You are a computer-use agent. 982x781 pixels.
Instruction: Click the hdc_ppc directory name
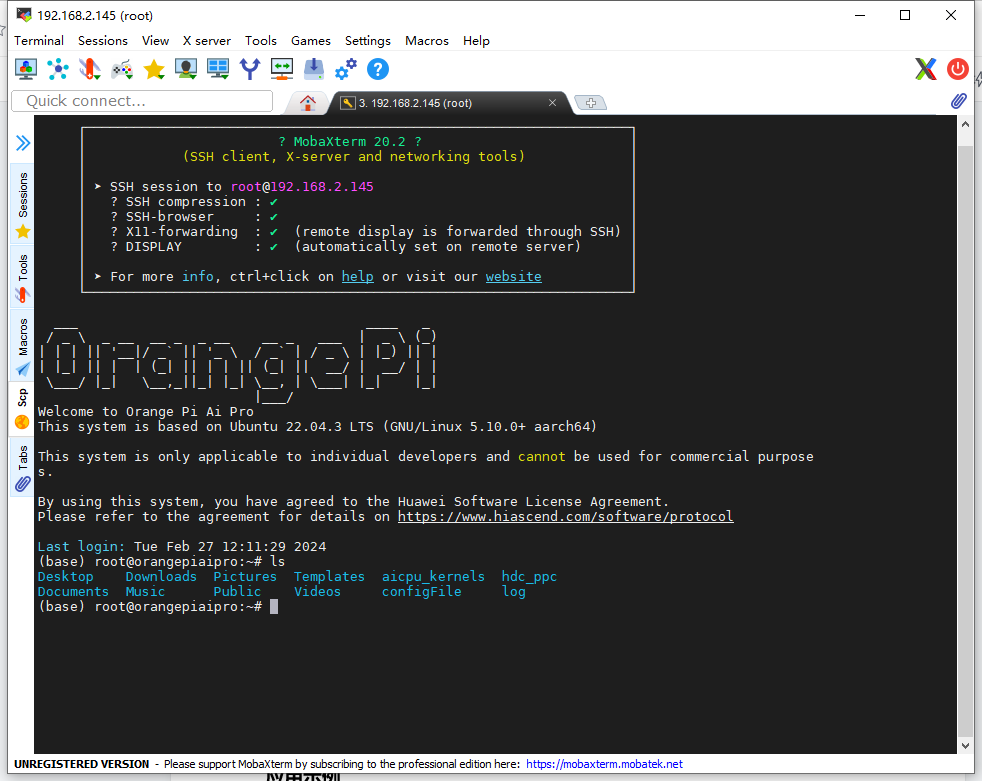[529, 576]
